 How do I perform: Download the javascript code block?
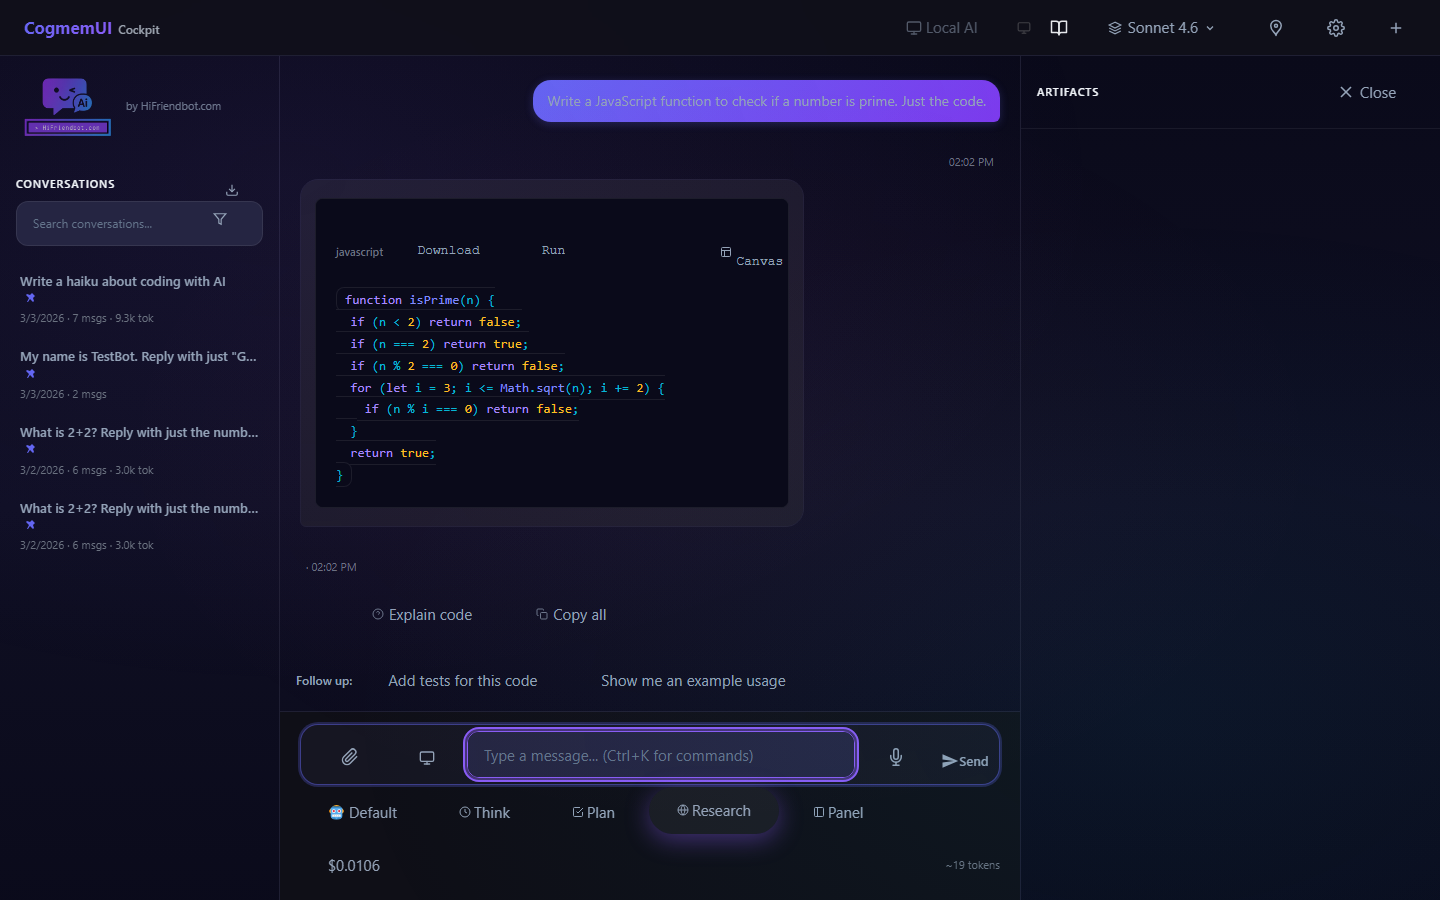pyautogui.click(x=448, y=250)
